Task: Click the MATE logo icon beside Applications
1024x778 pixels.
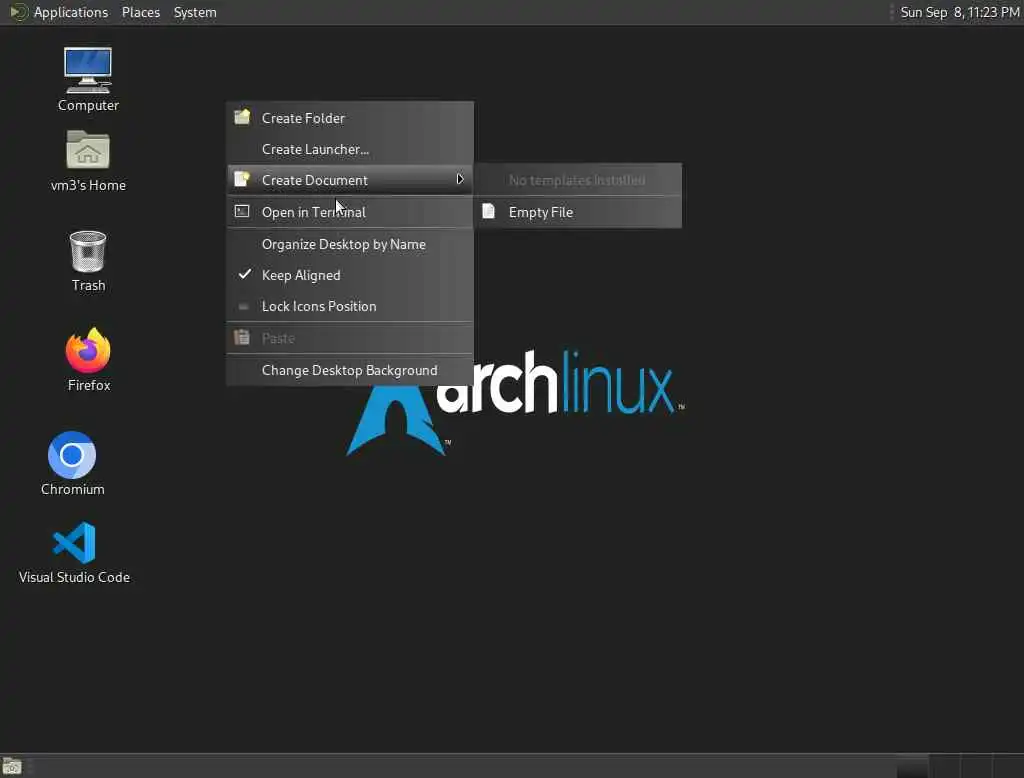Action: click(18, 12)
